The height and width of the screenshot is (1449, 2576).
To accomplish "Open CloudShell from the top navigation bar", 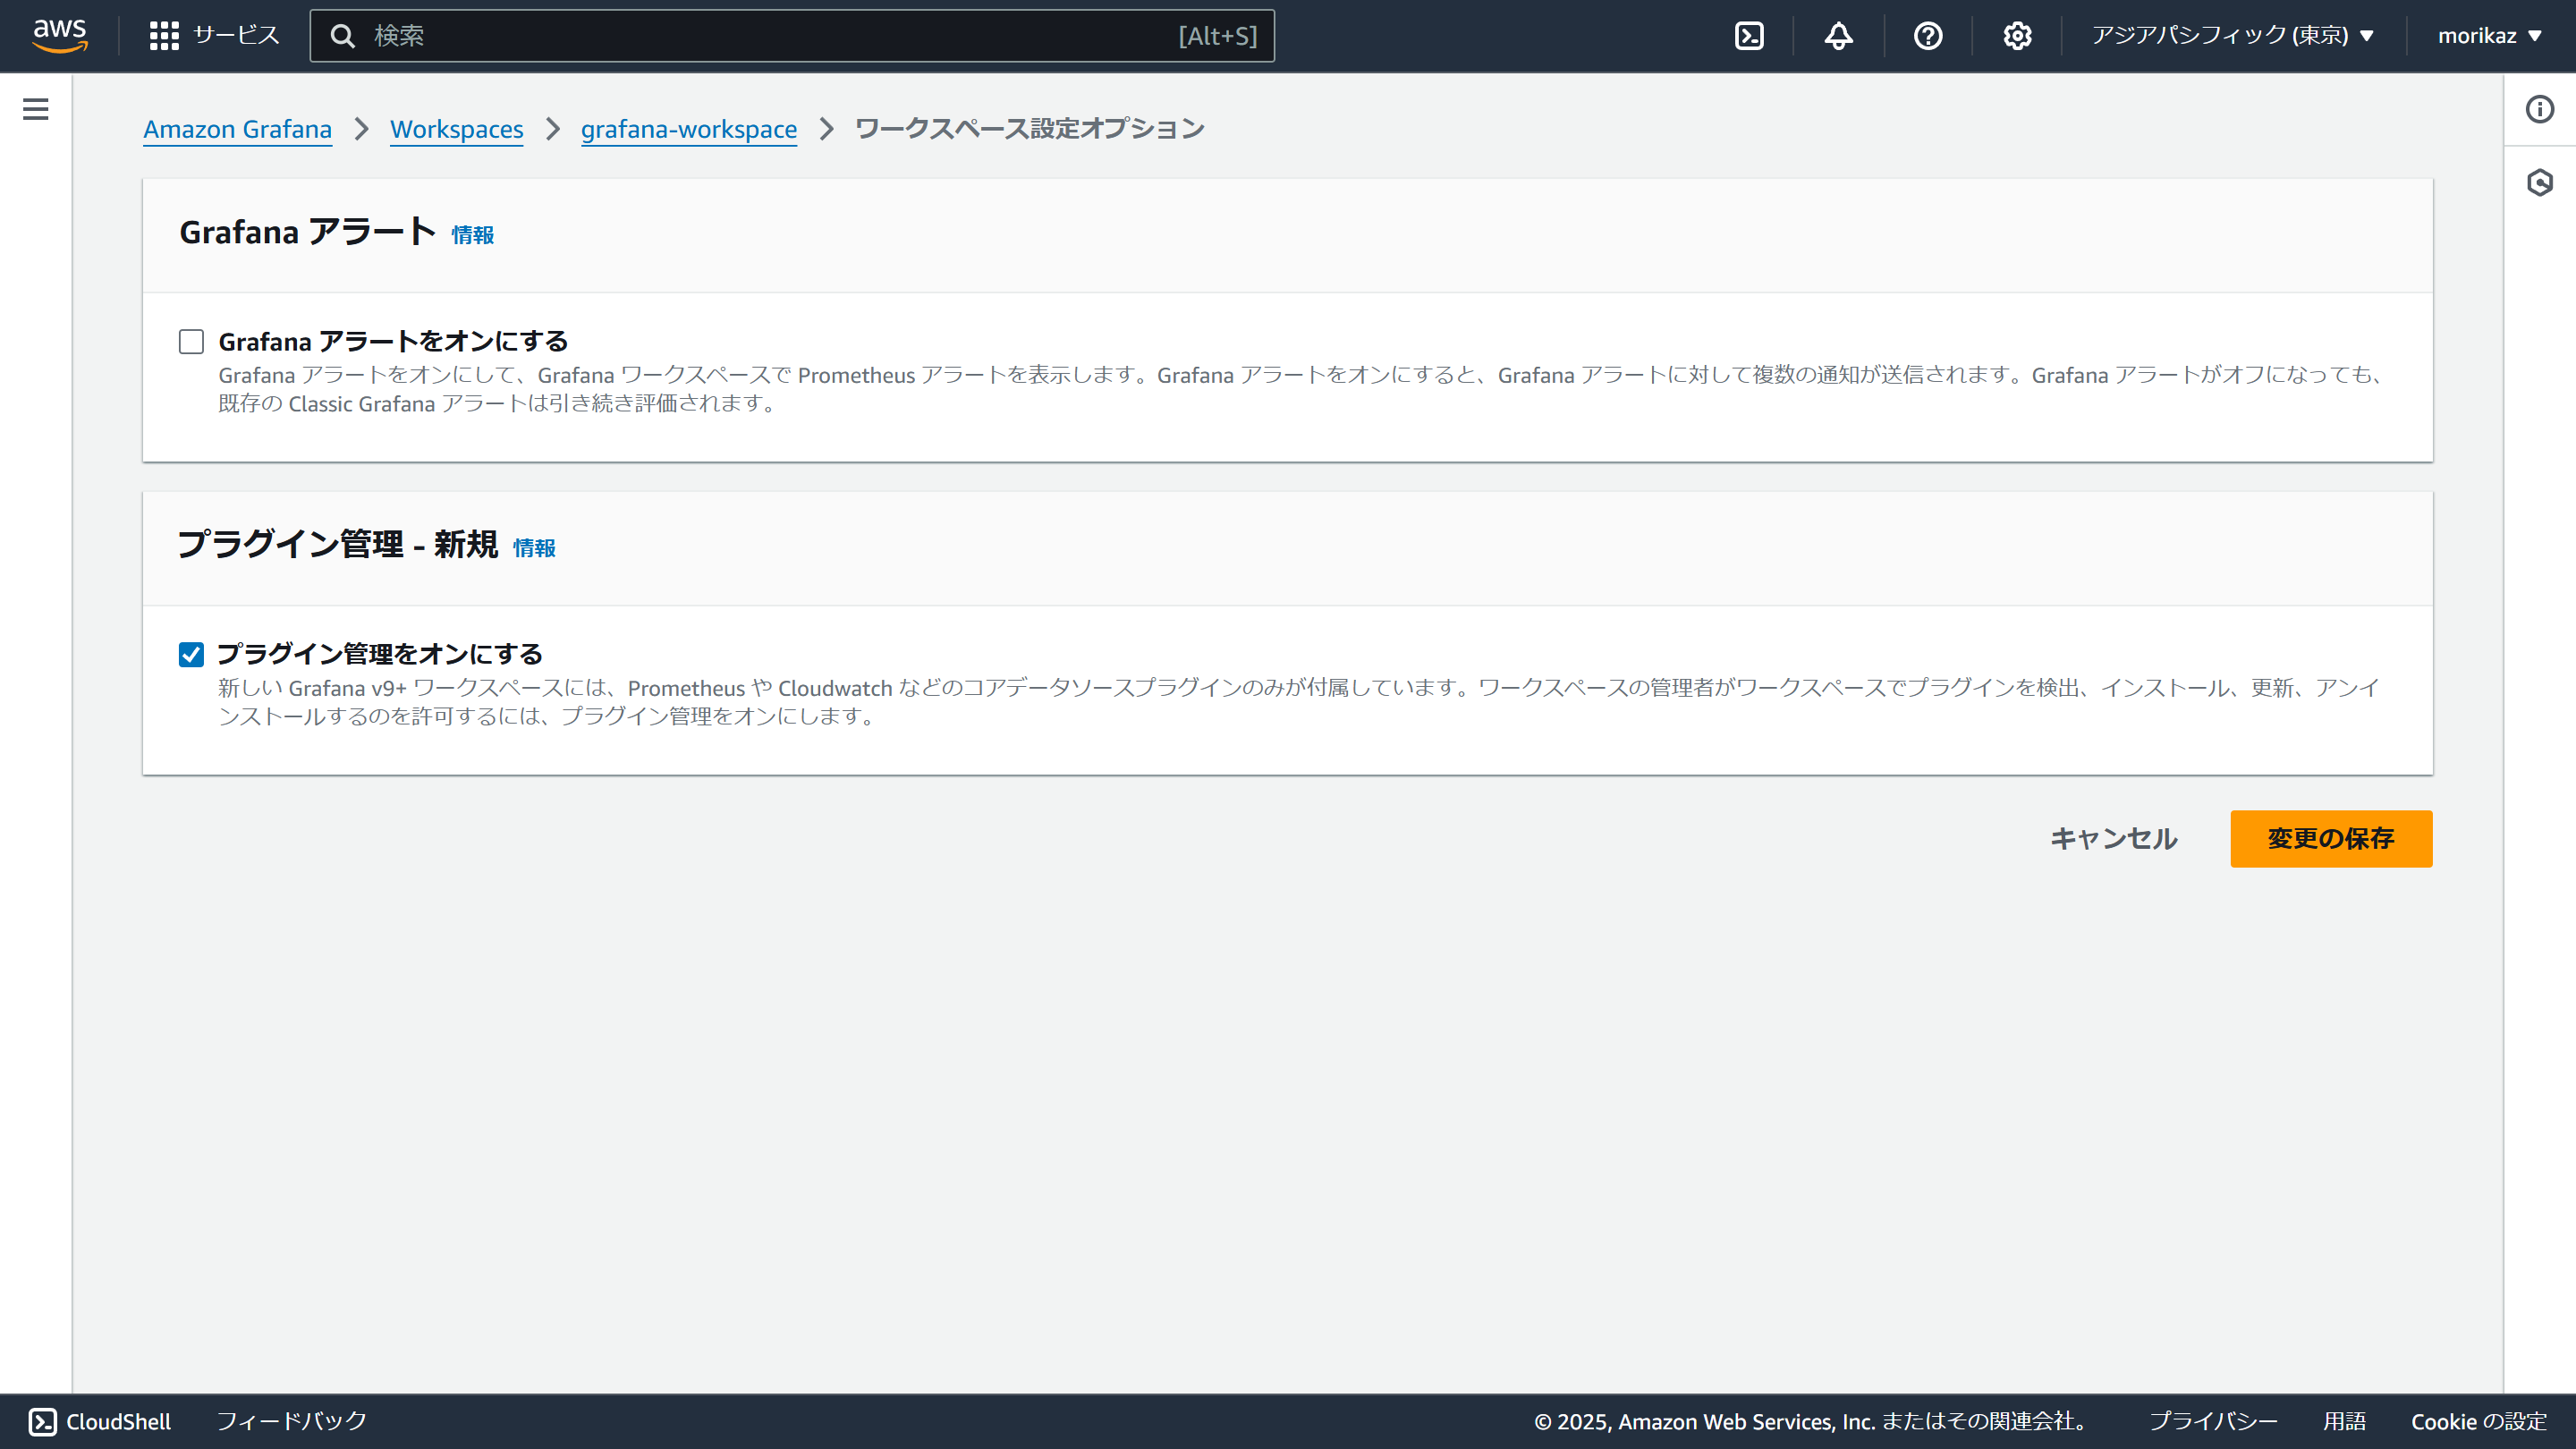I will [1749, 36].
